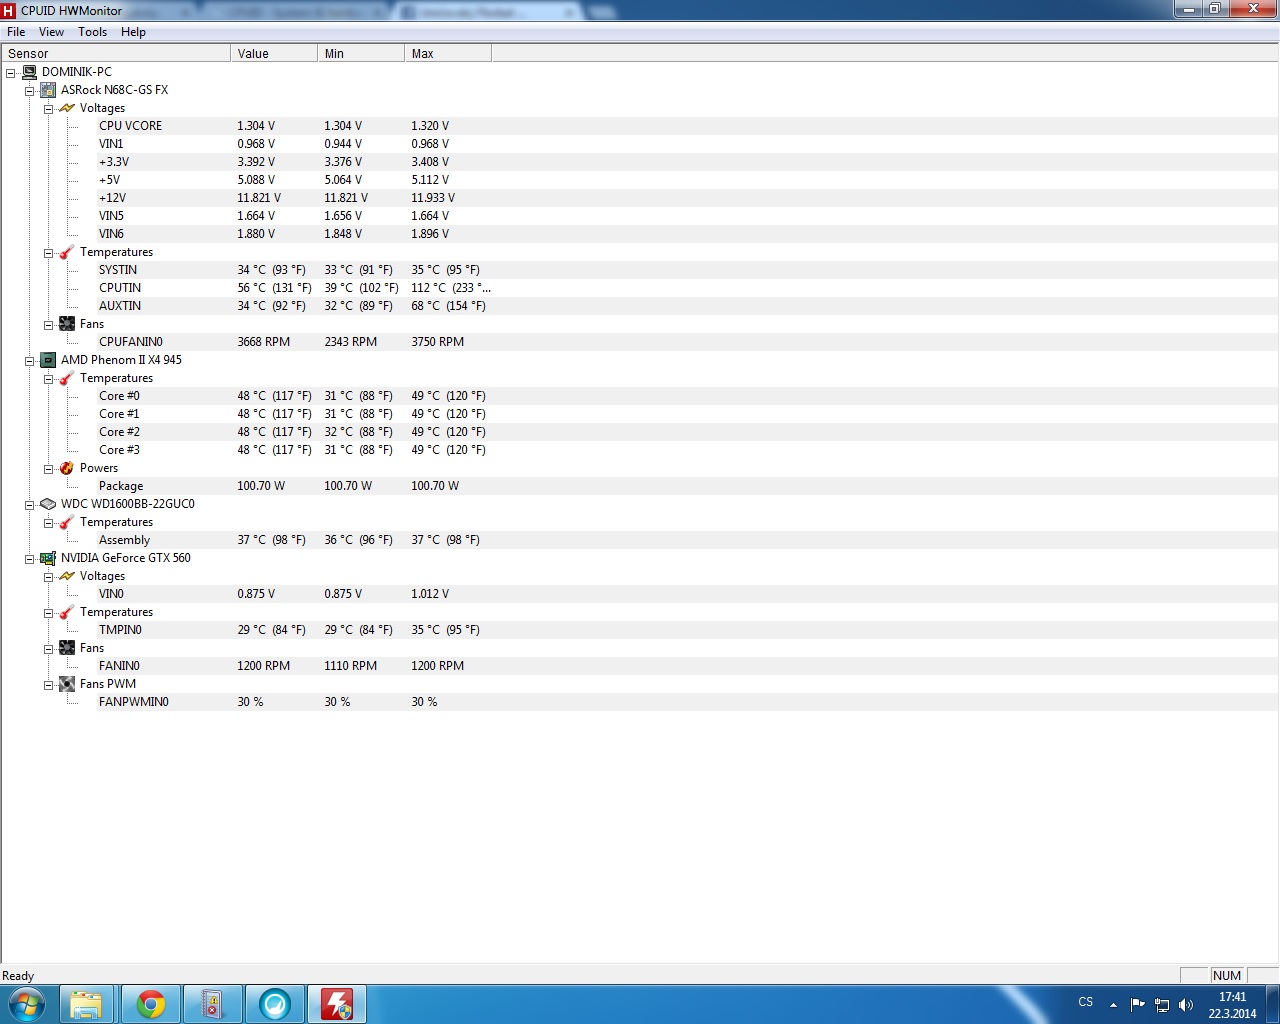The image size is (1280, 1024).
Task: Collapse the NVIDIA GeForce GTX 560 node
Action: (x=30, y=559)
